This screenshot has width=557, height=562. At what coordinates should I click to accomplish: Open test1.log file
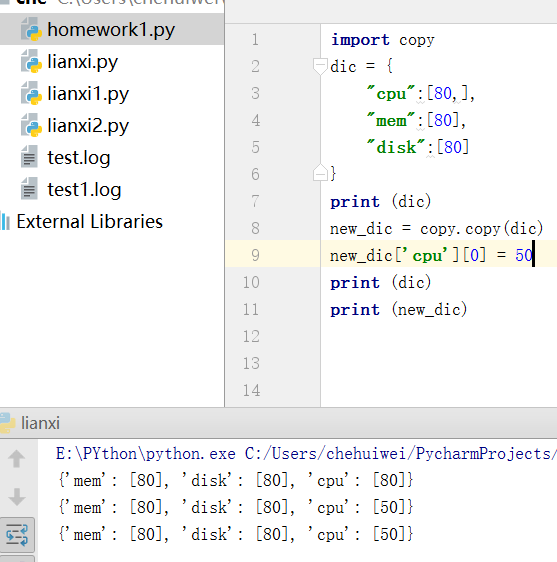click(84, 190)
